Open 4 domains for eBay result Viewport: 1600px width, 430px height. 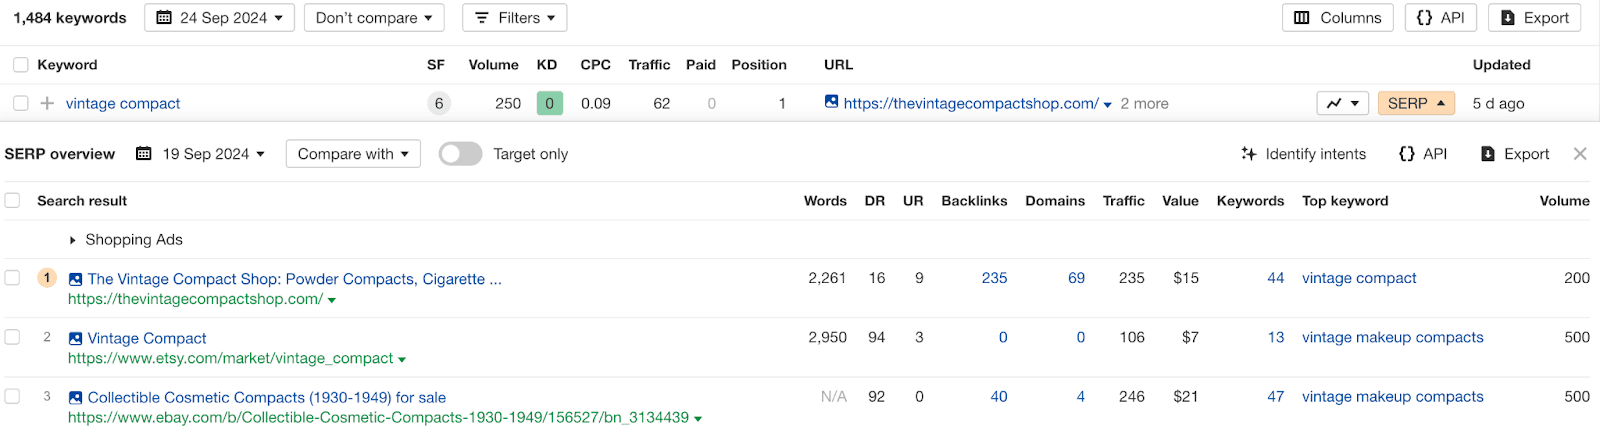click(x=1080, y=396)
